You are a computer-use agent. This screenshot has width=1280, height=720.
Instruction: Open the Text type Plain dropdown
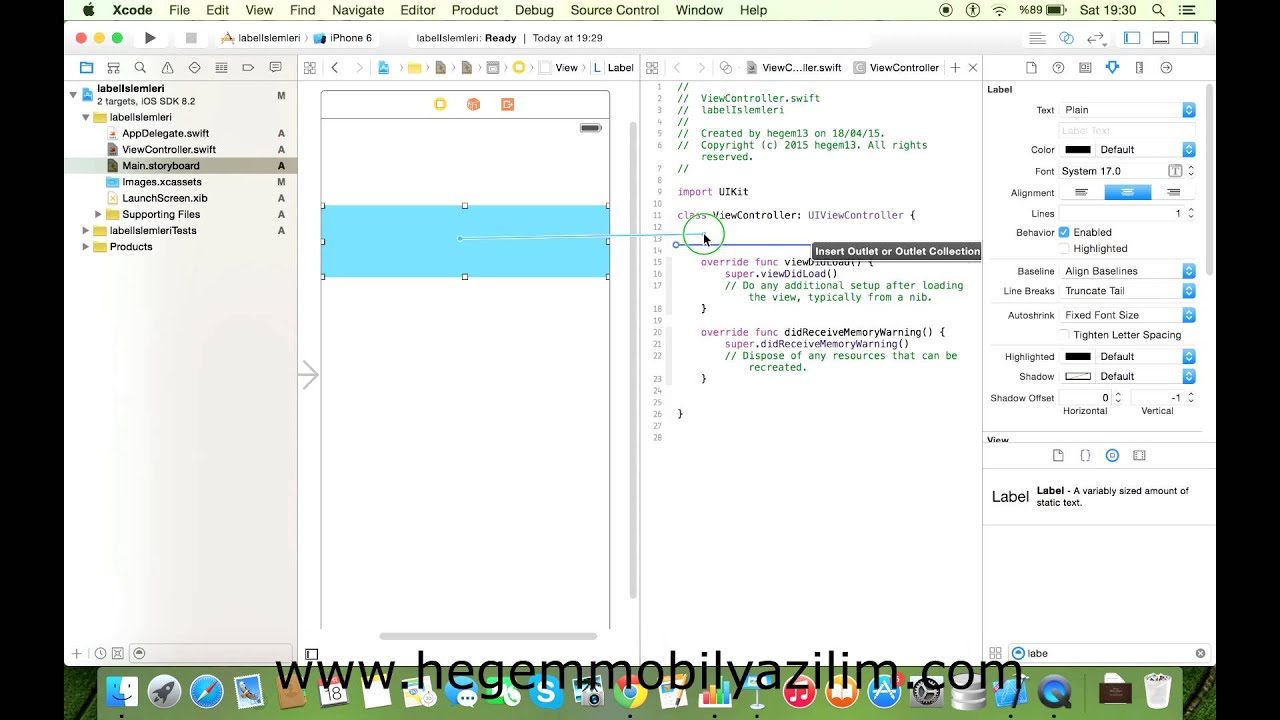coord(1127,110)
